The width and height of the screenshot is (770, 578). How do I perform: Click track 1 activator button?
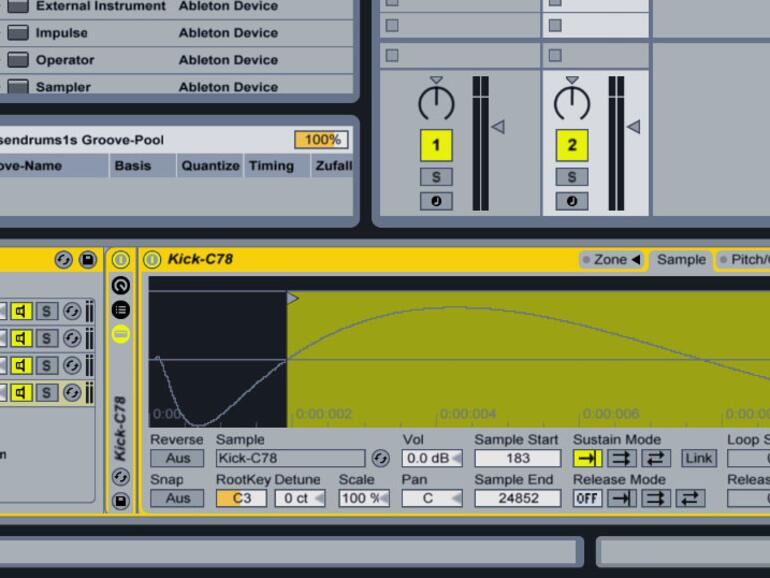coord(436,145)
